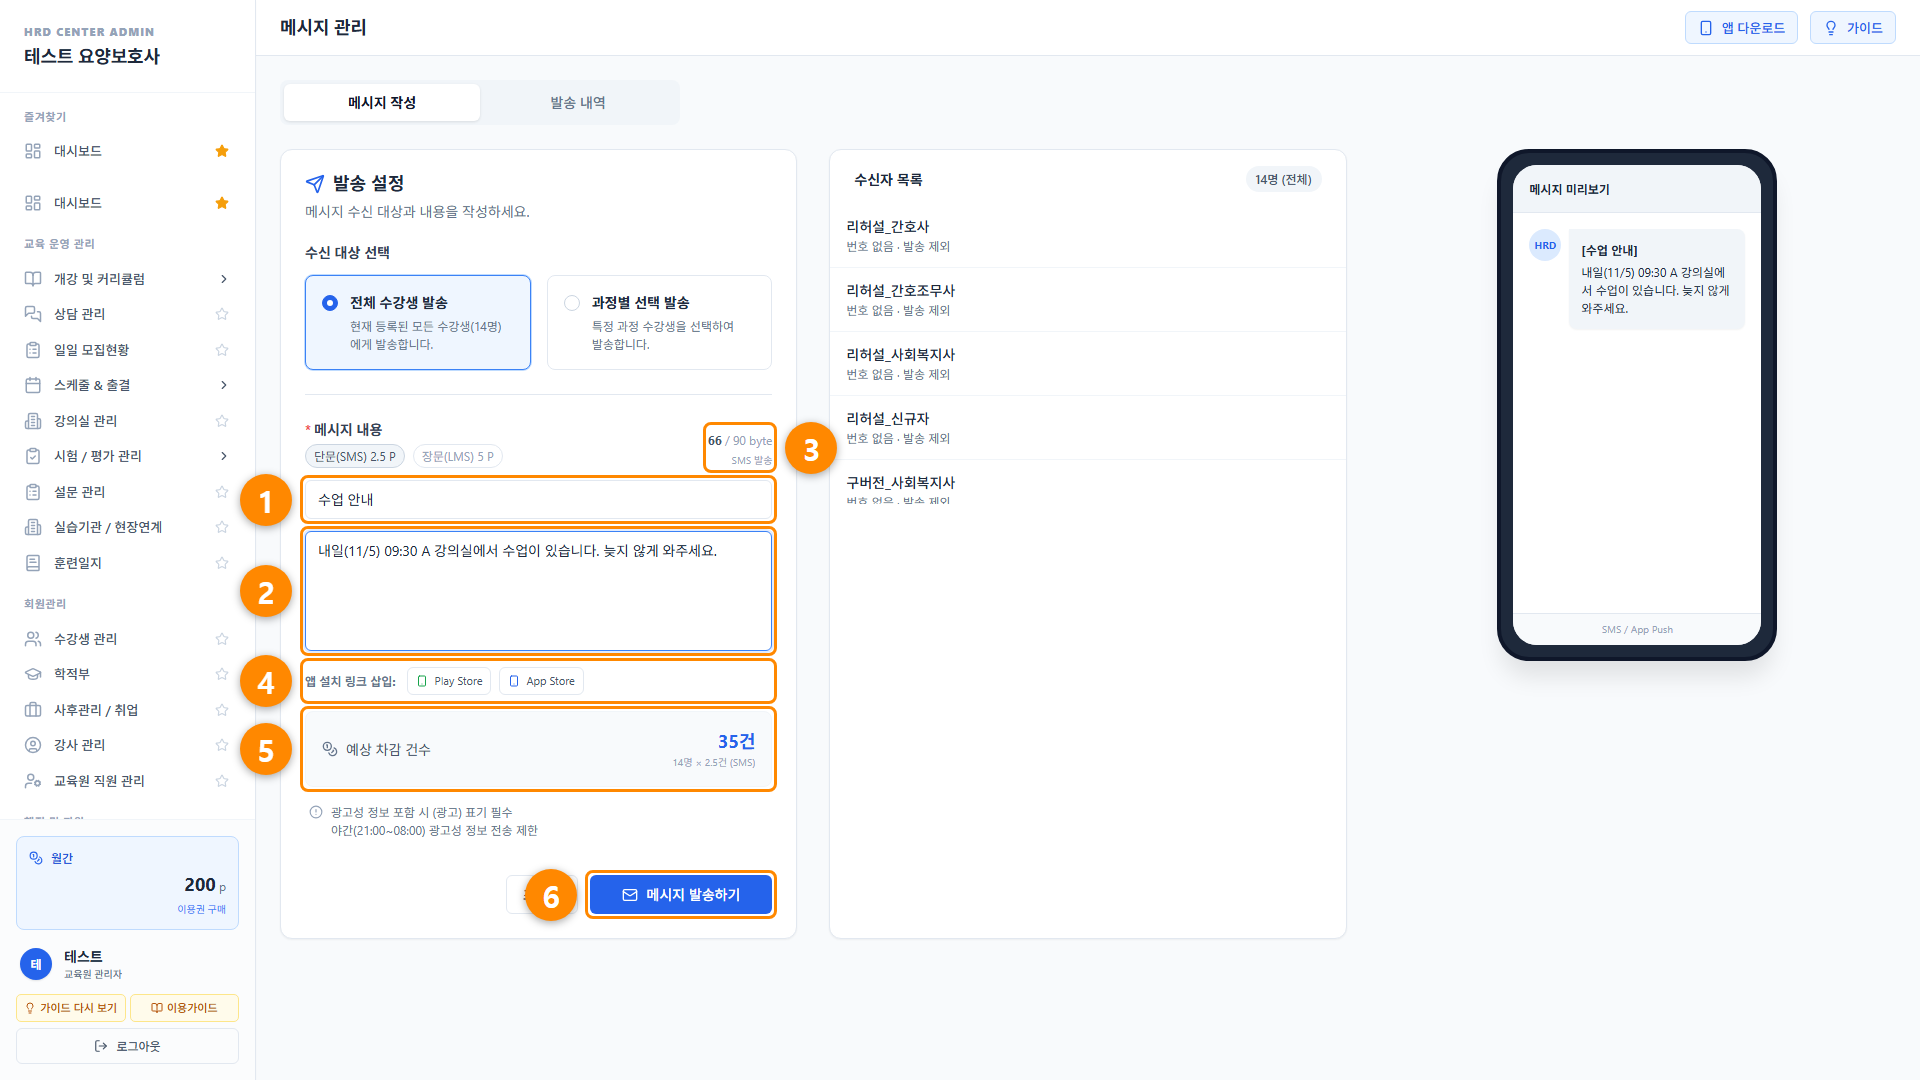
Task: Open 가이드 button in header
Action: pos(1853,28)
